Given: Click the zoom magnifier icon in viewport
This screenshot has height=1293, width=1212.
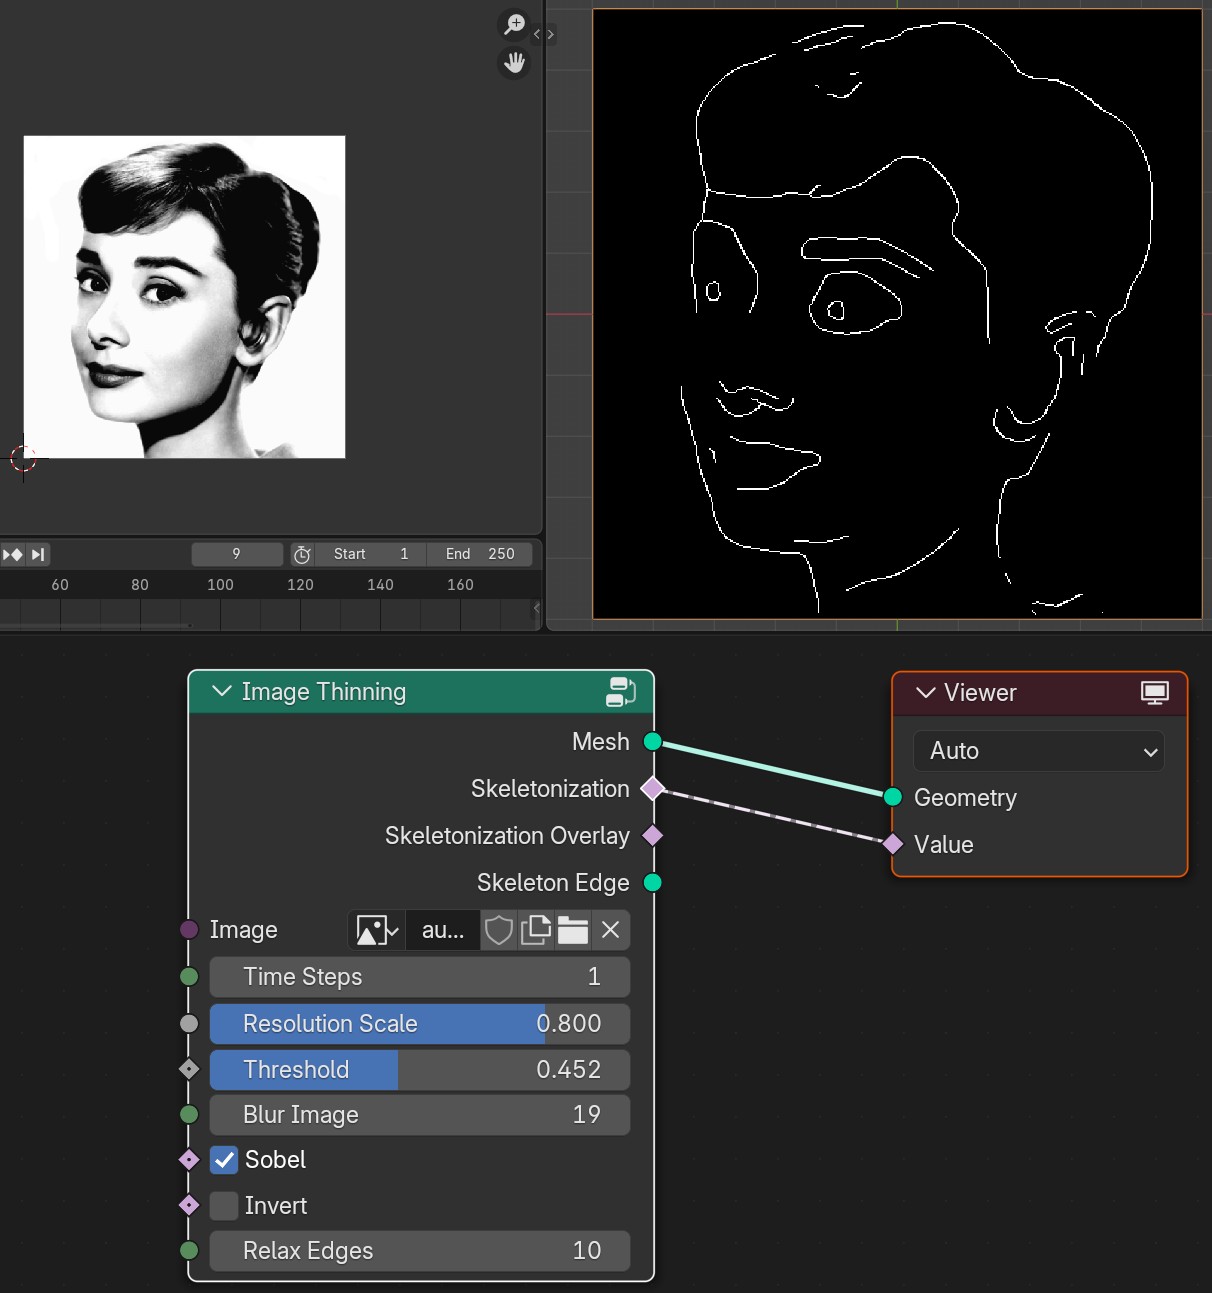Looking at the screenshot, I should coord(514,25).
